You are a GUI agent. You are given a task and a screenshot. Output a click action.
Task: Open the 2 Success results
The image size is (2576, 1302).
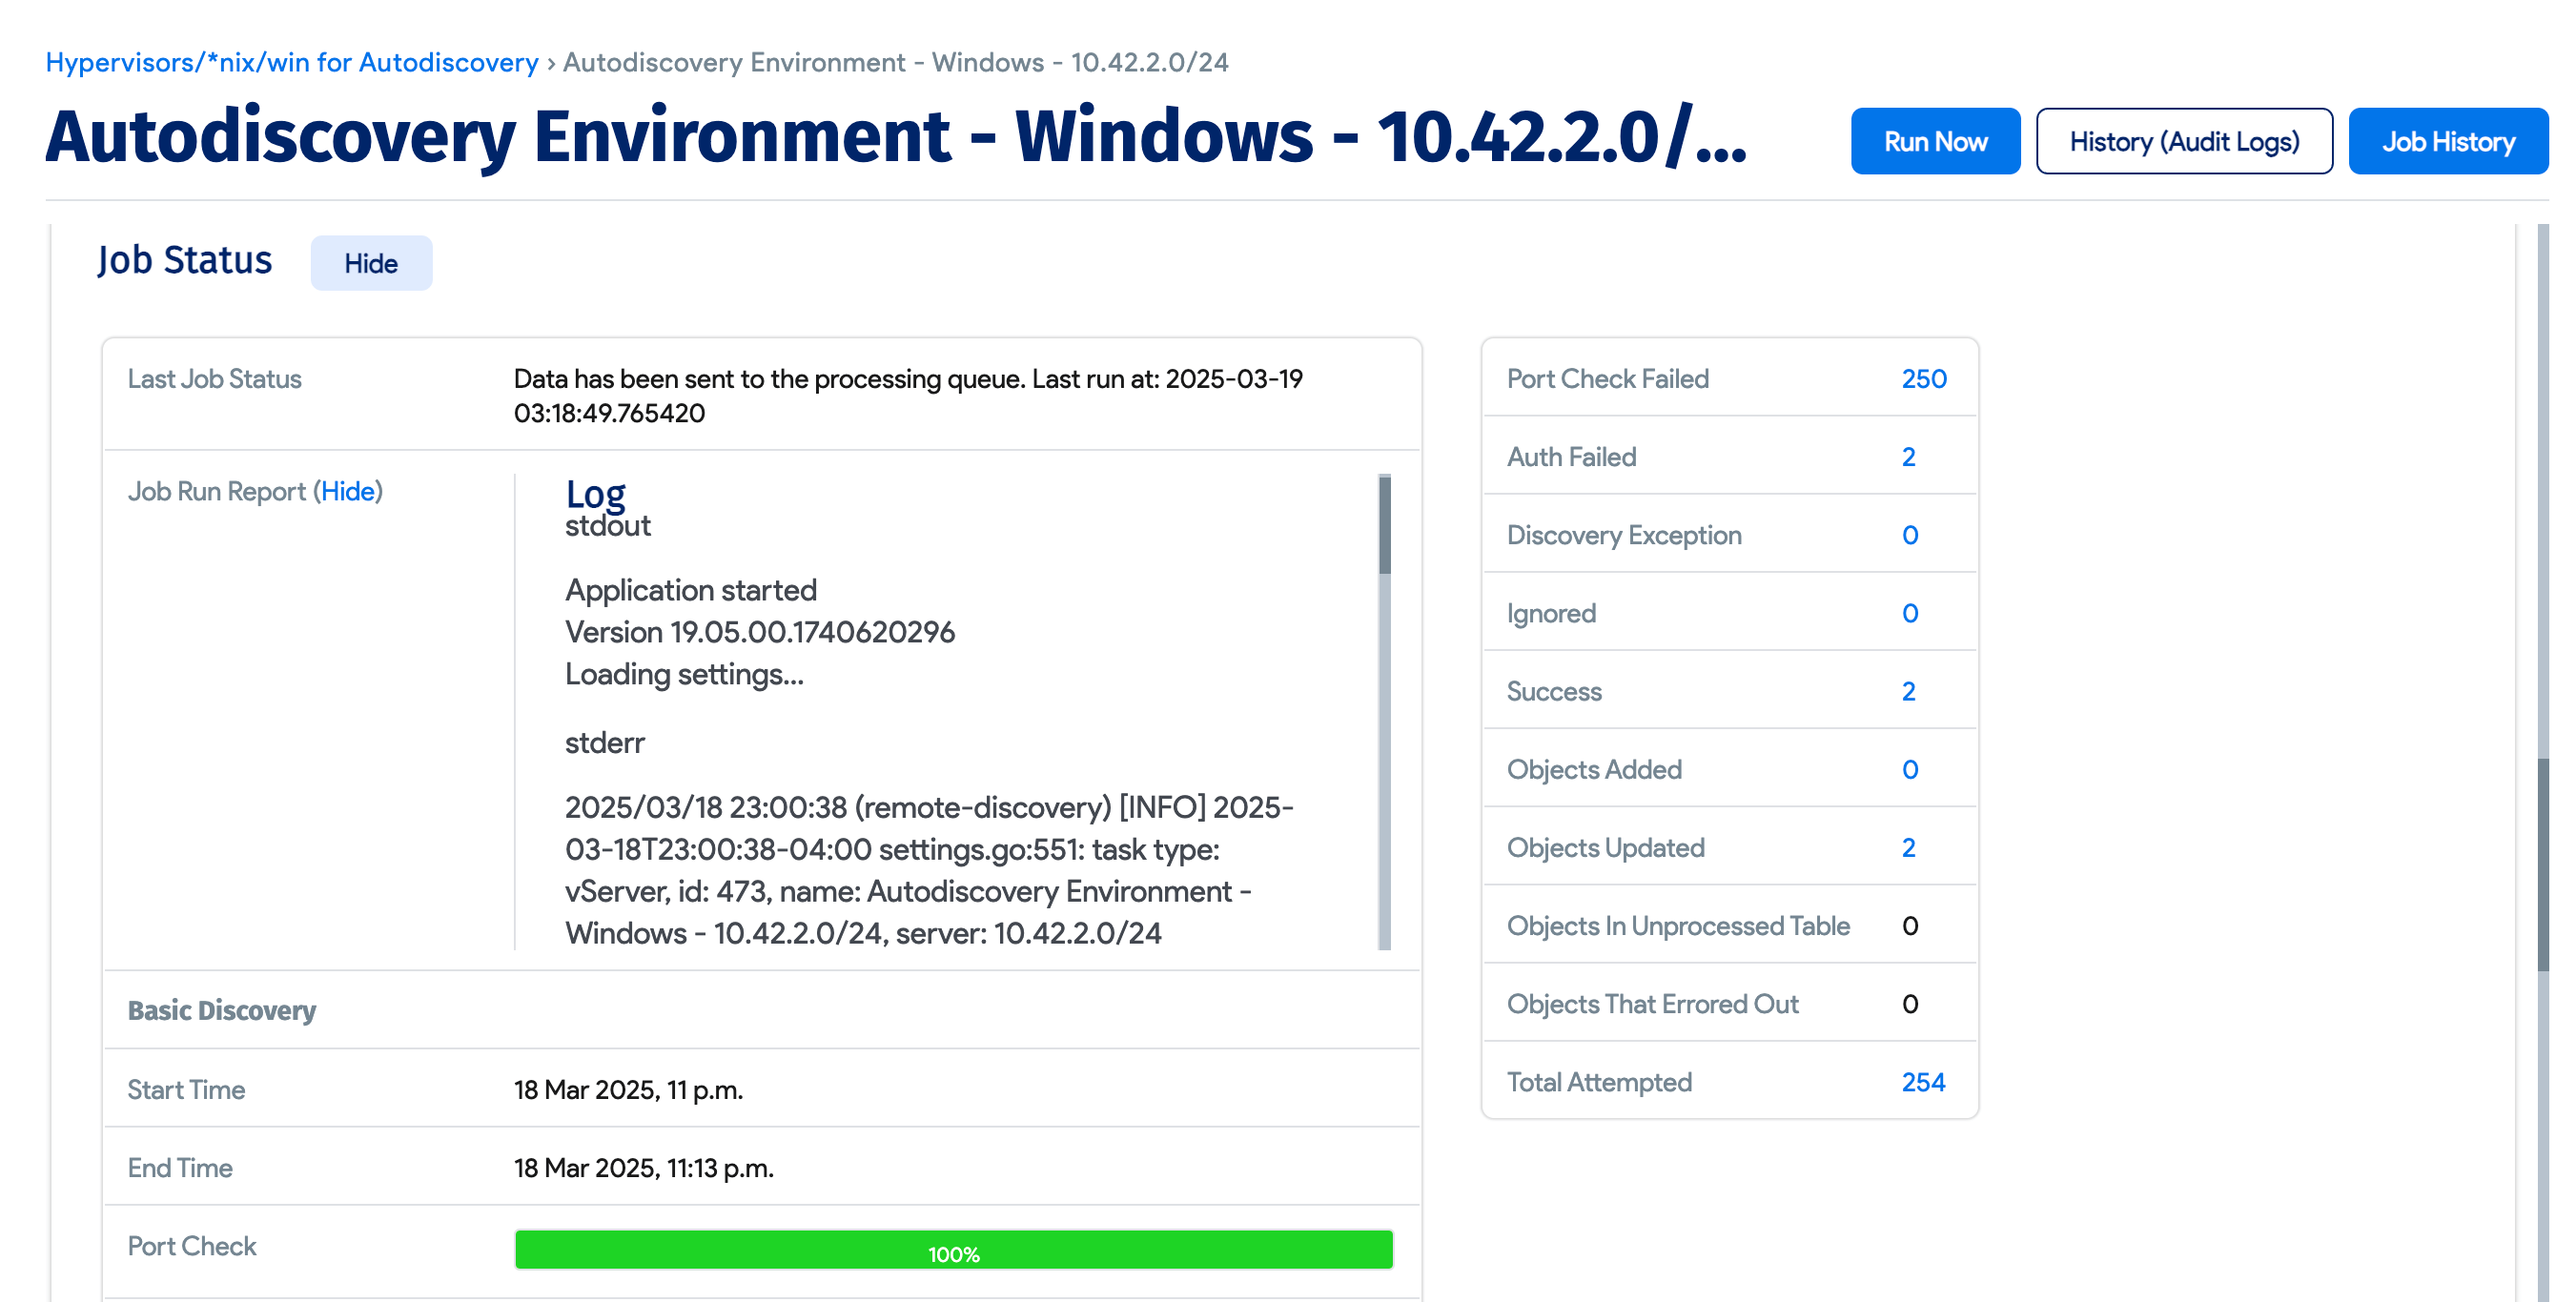[x=1908, y=691]
